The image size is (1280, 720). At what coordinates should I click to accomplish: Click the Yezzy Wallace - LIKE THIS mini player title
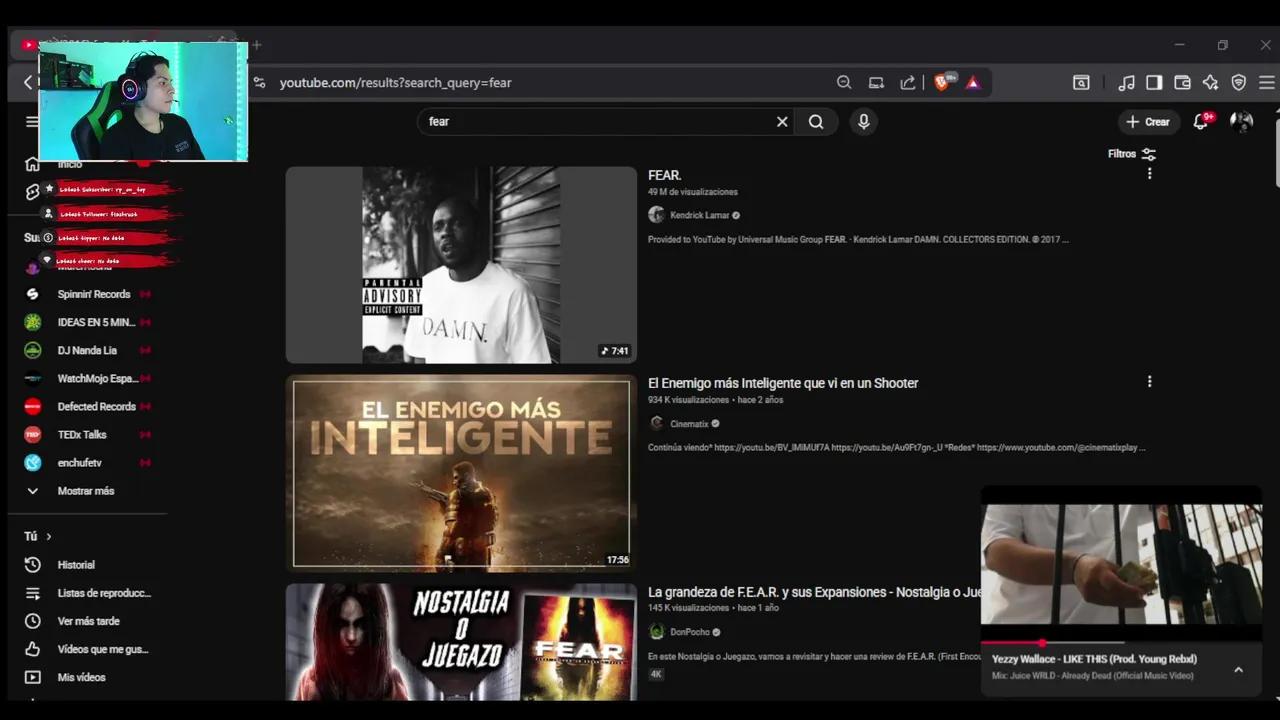pyautogui.click(x=1094, y=659)
